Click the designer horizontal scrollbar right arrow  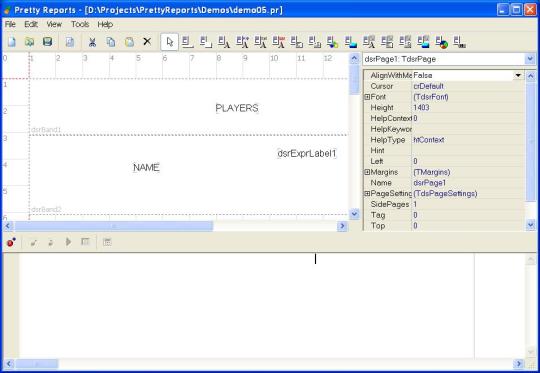342,226
